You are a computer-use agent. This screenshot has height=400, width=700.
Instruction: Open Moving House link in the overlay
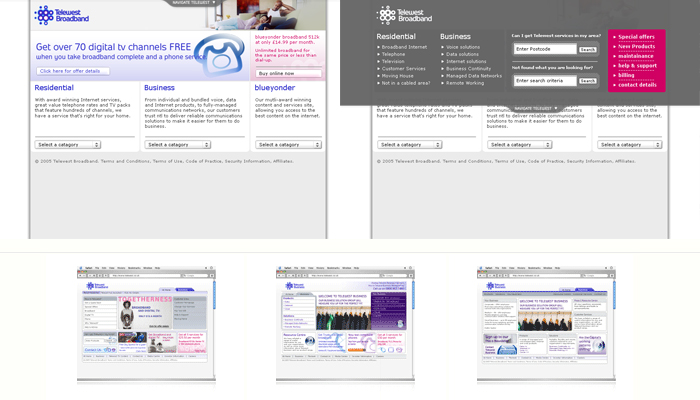point(397,76)
